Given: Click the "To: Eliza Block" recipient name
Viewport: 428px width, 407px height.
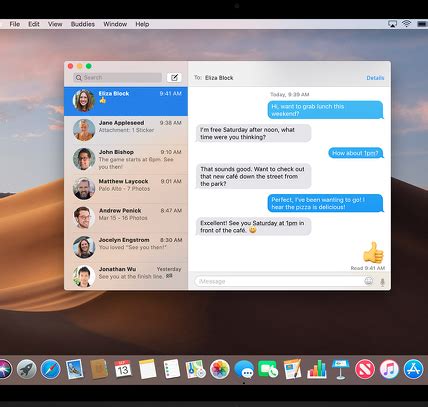Looking at the screenshot, I should (219, 78).
